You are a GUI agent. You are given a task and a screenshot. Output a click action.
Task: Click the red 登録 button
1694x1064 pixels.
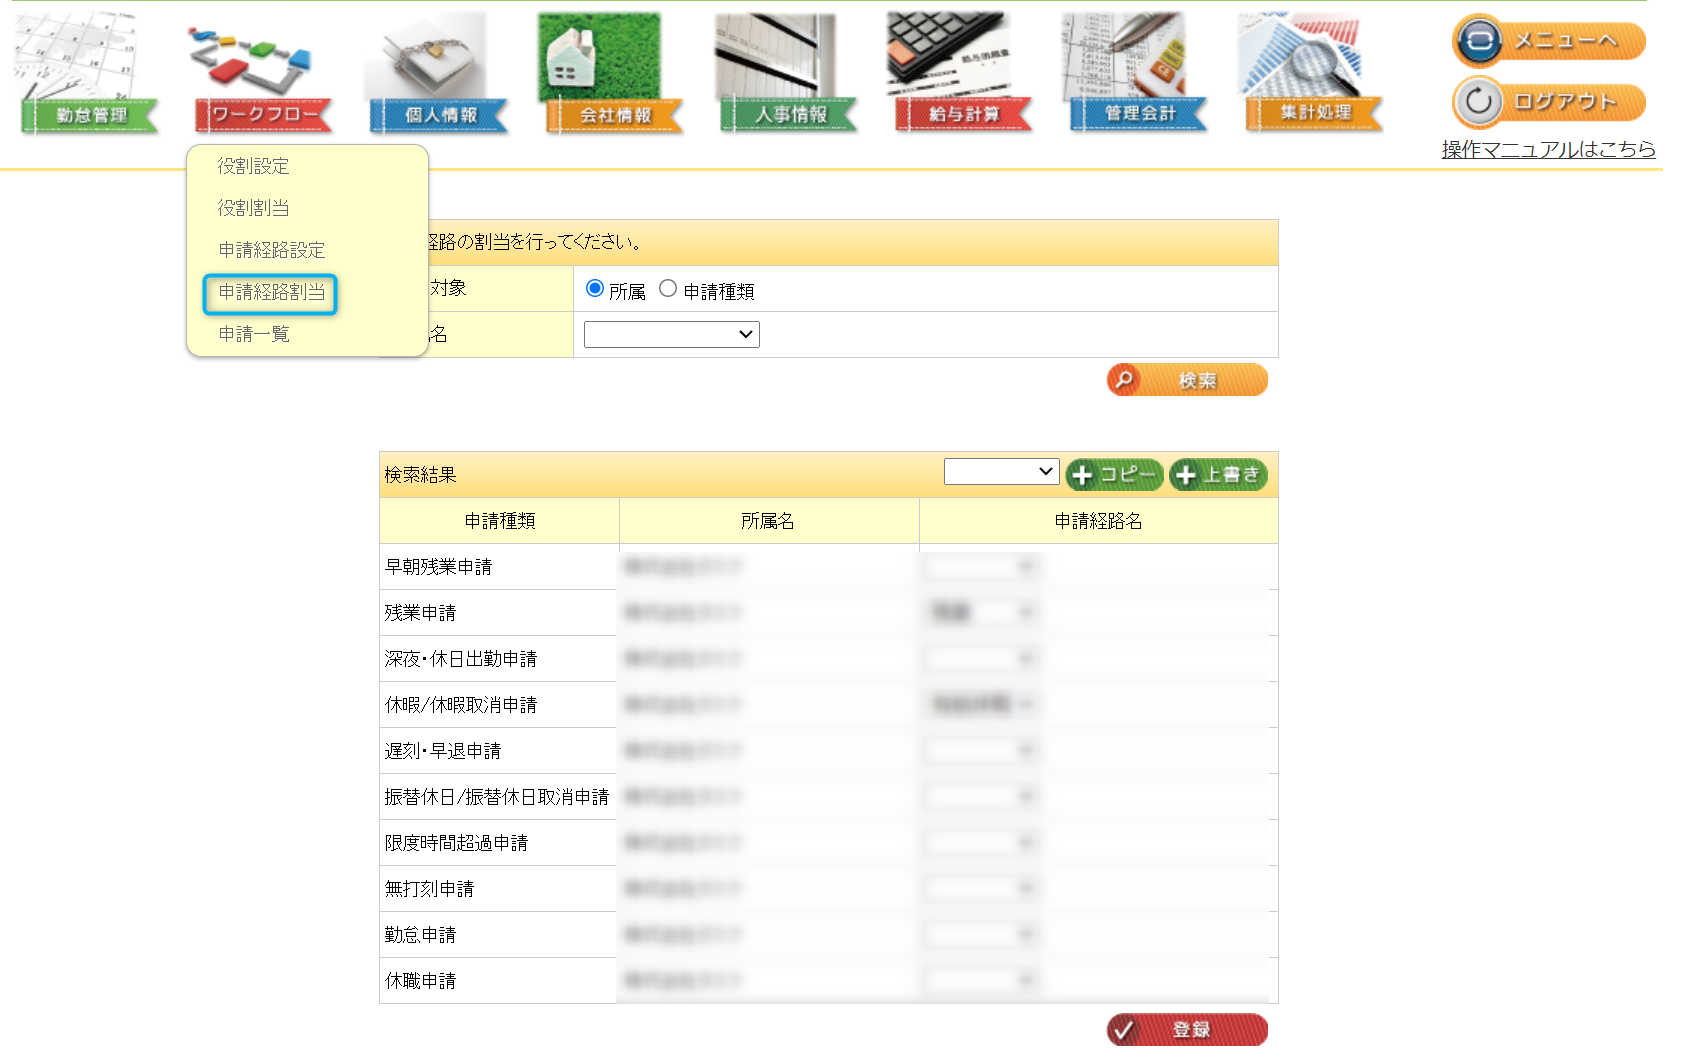1187,1029
